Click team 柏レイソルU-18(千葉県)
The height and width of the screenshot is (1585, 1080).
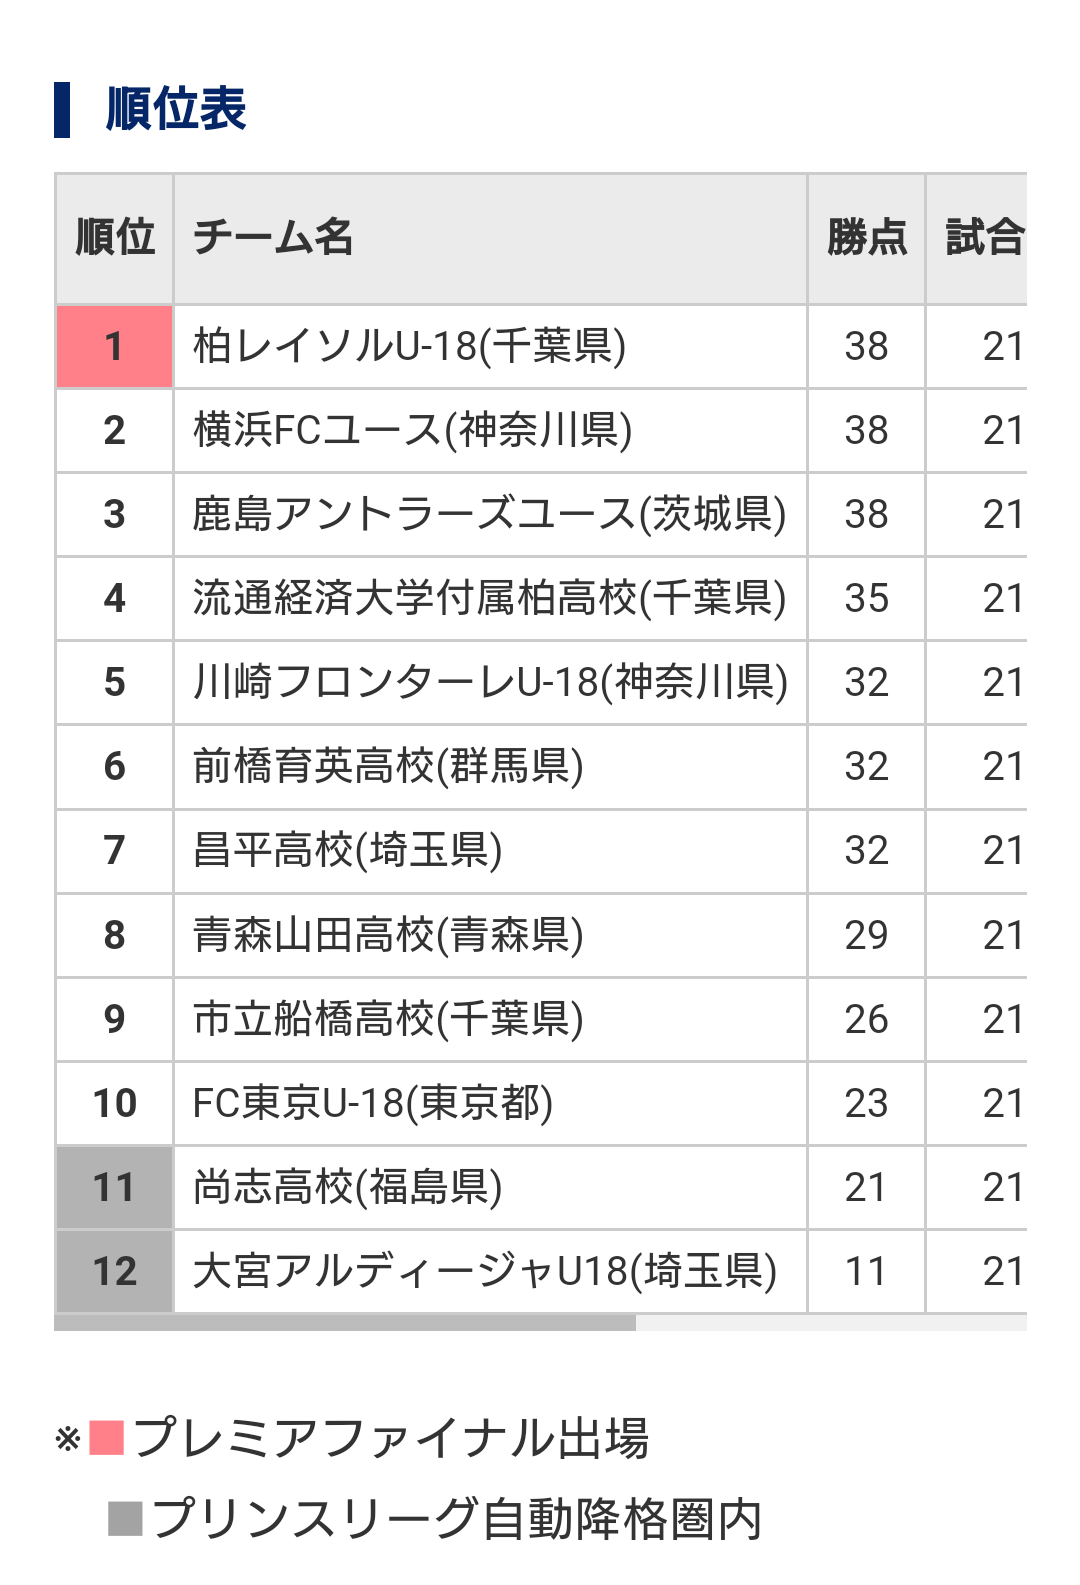pyautogui.click(x=410, y=346)
